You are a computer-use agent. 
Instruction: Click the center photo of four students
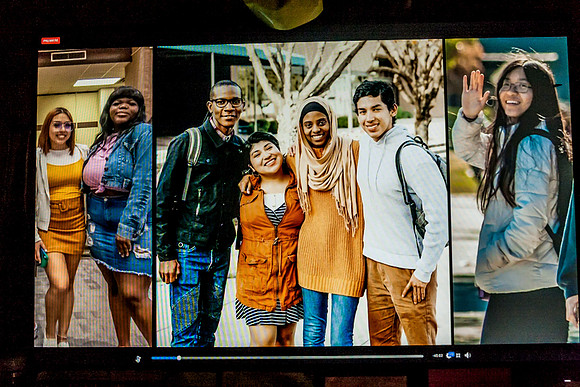pyautogui.click(x=303, y=192)
